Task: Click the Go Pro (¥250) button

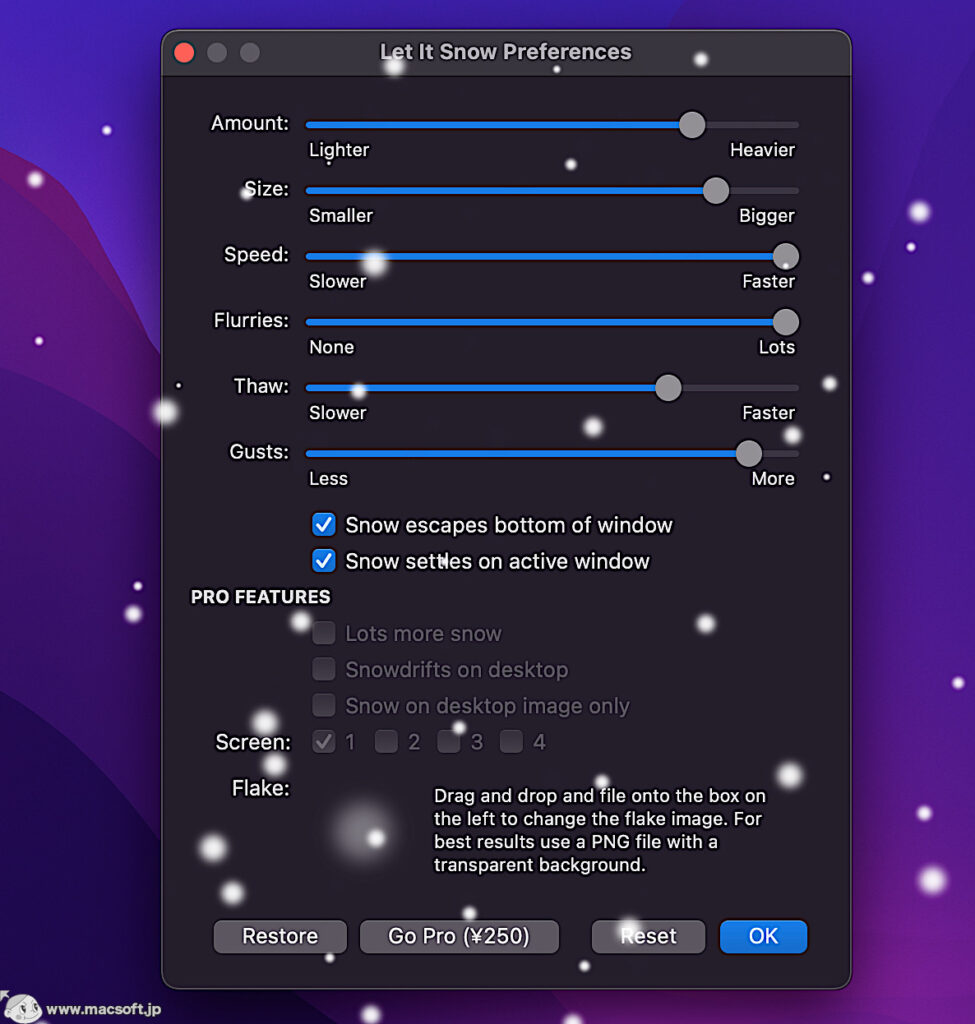Action: click(459, 936)
